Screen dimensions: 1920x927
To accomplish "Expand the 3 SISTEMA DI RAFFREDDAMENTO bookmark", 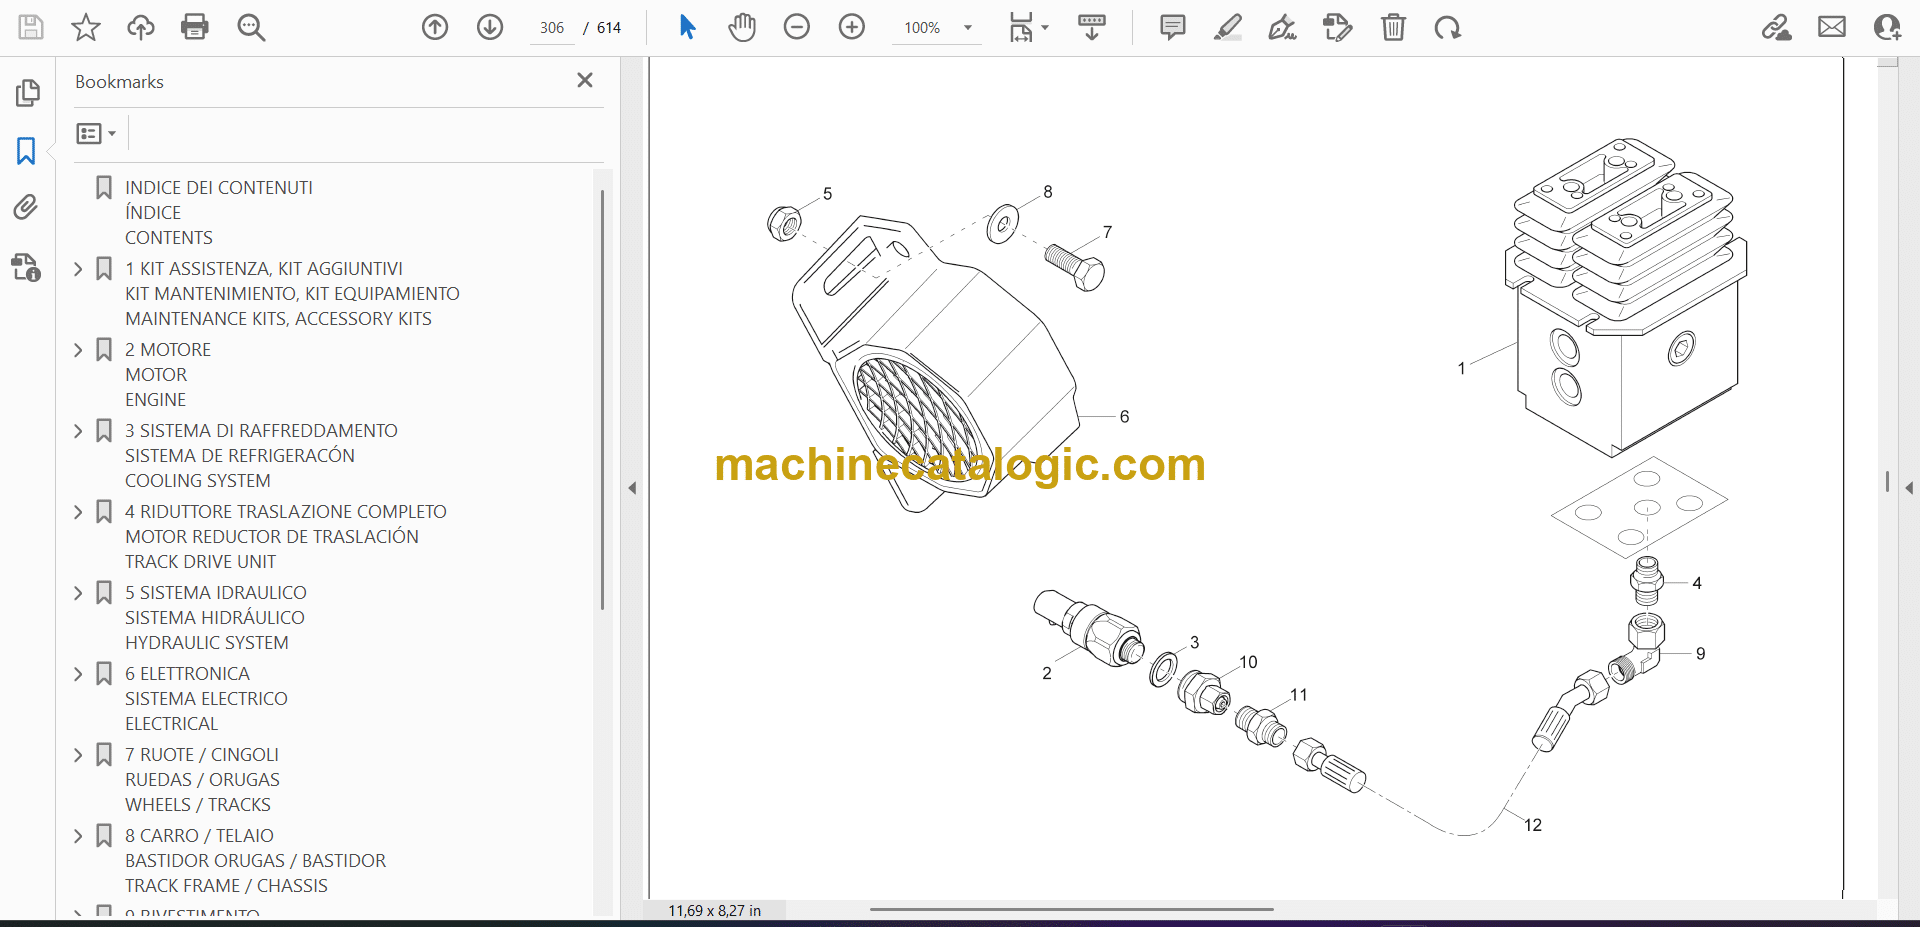I will [78, 431].
